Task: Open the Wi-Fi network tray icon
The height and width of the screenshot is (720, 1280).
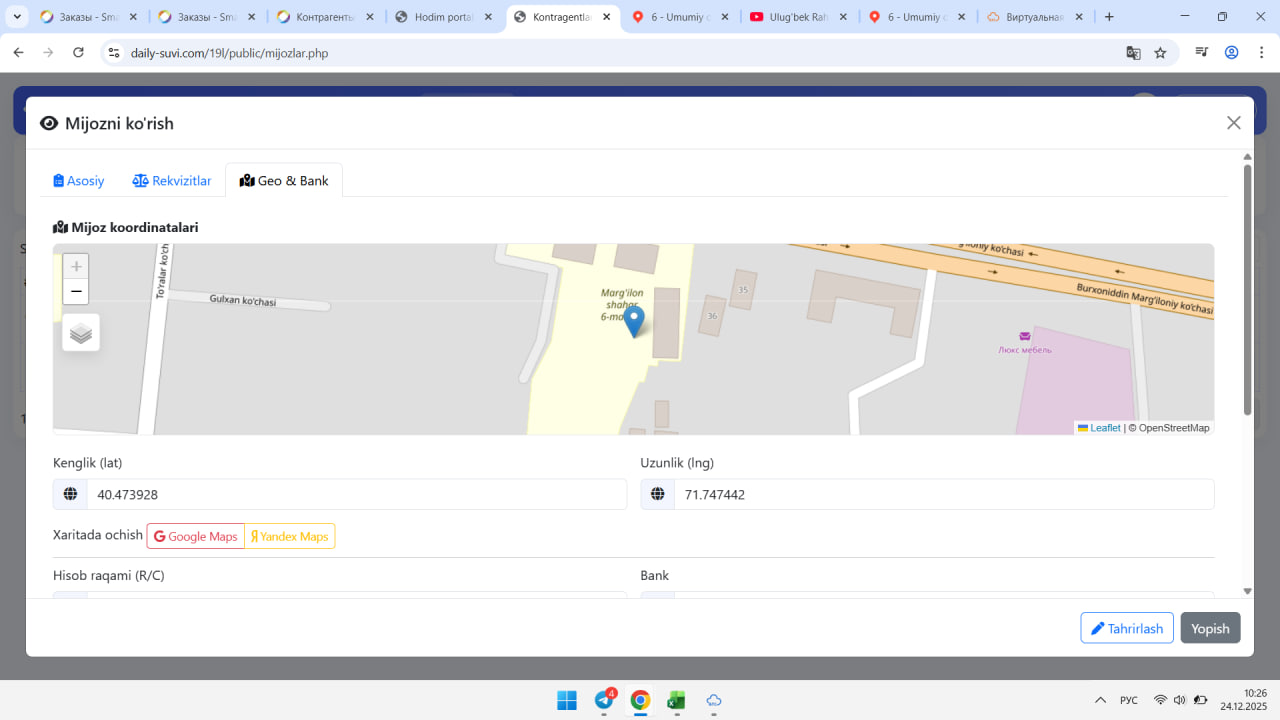Action: [x=1160, y=700]
